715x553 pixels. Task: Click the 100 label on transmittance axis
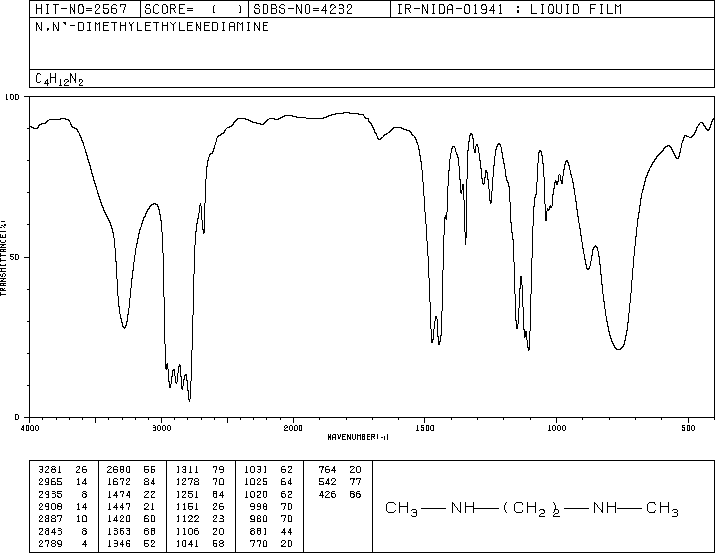pos(12,97)
